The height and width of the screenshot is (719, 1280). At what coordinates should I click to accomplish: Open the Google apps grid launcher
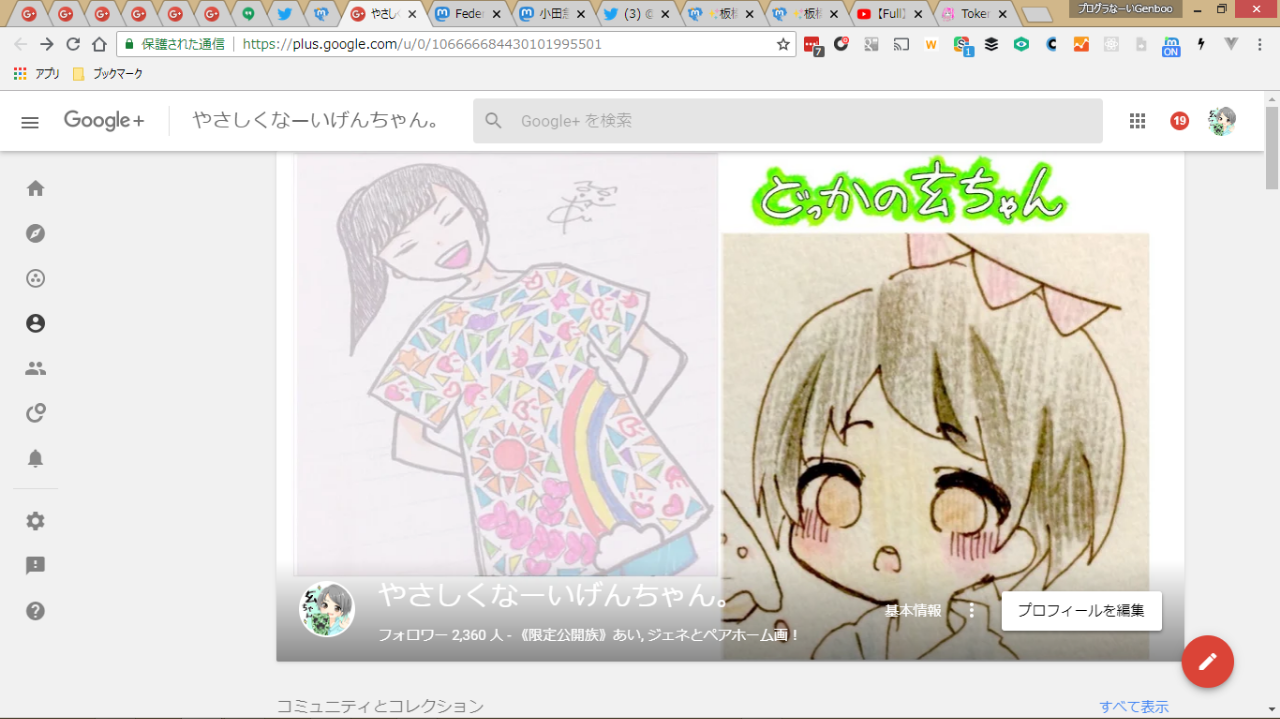(1137, 121)
